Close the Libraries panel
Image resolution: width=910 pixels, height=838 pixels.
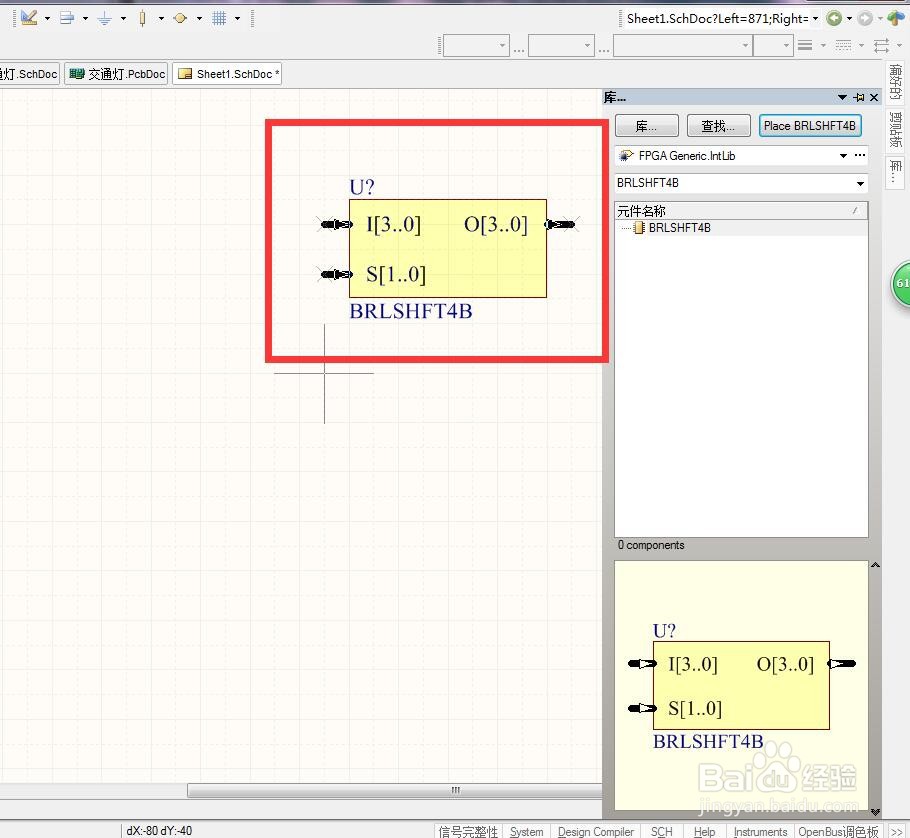874,97
